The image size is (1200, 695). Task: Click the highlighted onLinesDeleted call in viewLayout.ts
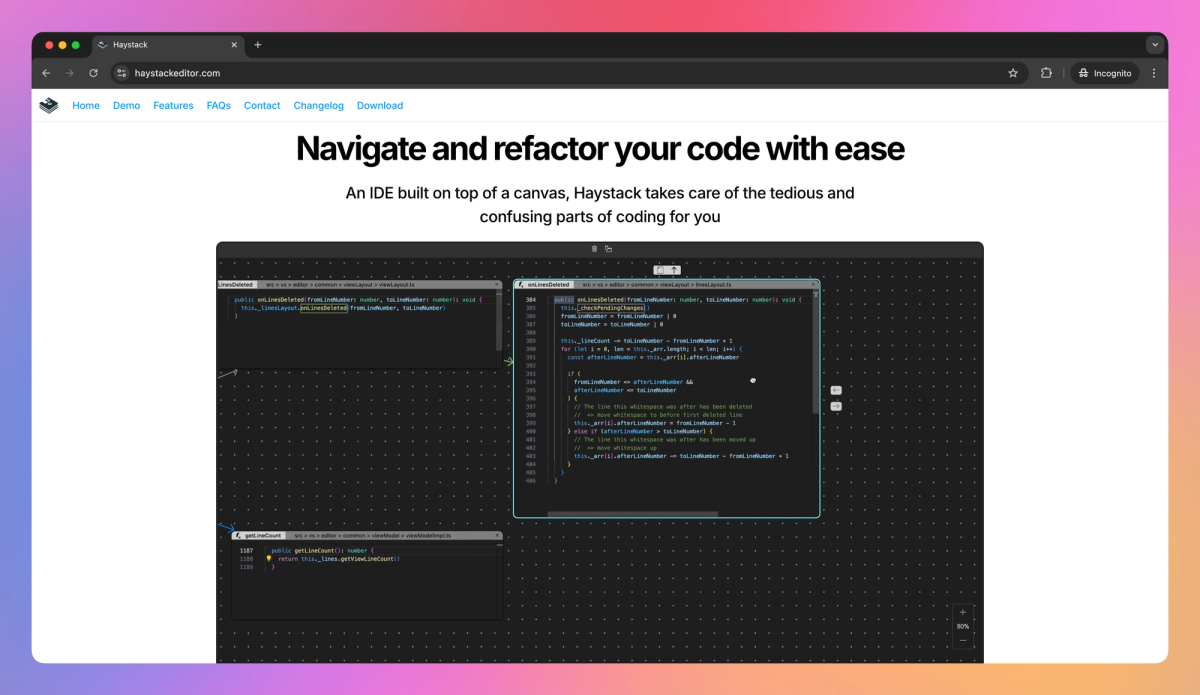pyautogui.click(x=323, y=308)
